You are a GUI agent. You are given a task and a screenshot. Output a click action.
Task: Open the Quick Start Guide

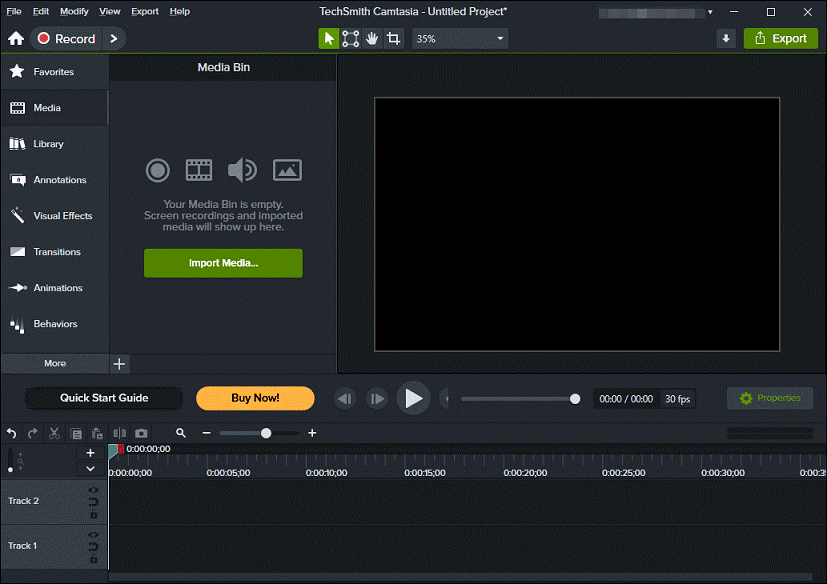coord(104,398)
